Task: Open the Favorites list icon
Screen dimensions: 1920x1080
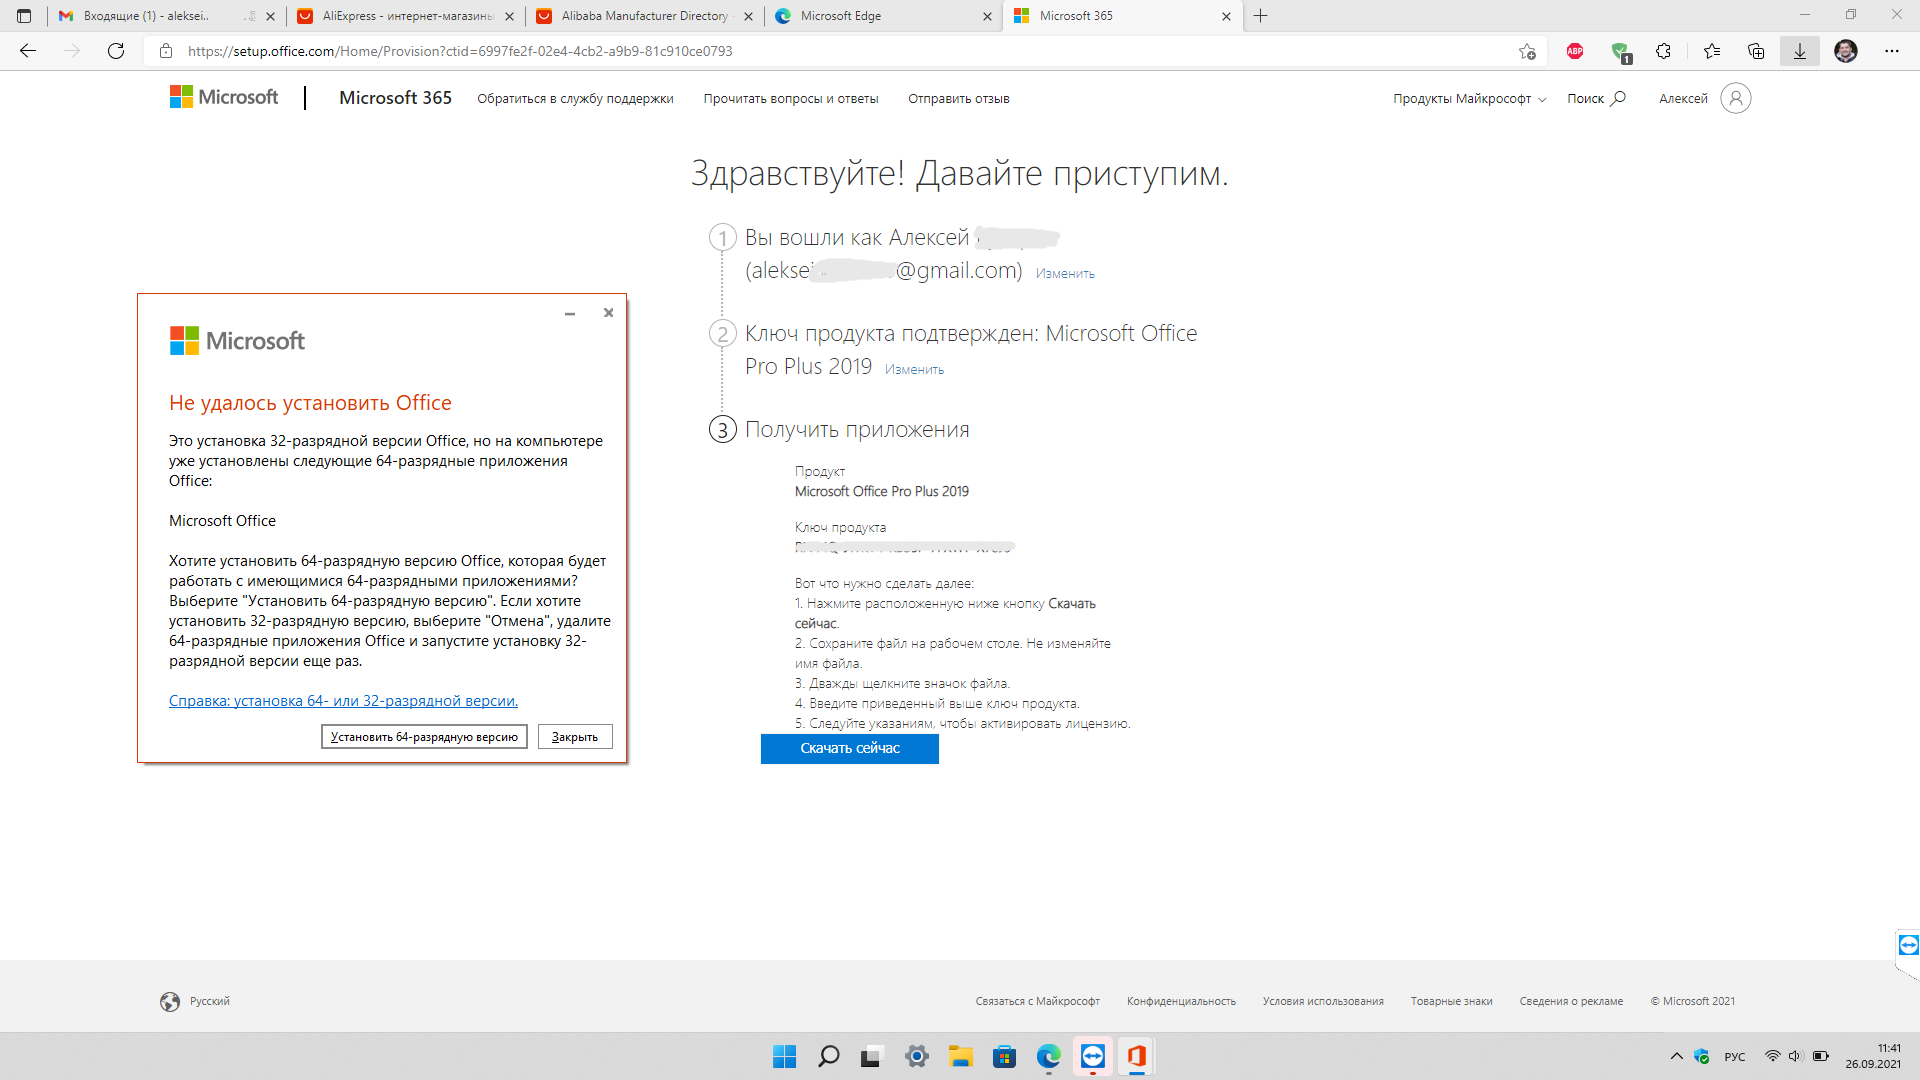Action: 1712,51
